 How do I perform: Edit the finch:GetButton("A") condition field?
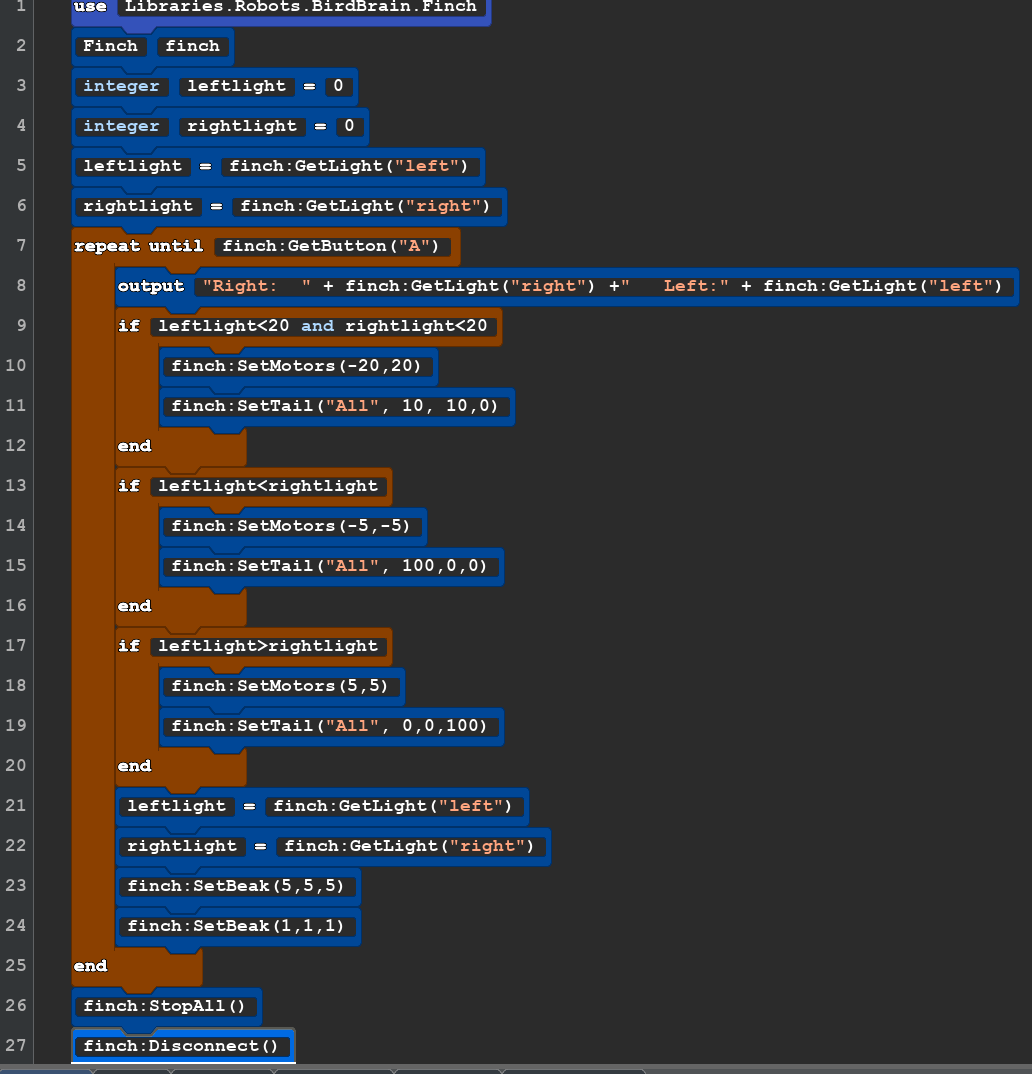(x=331, y=246)
